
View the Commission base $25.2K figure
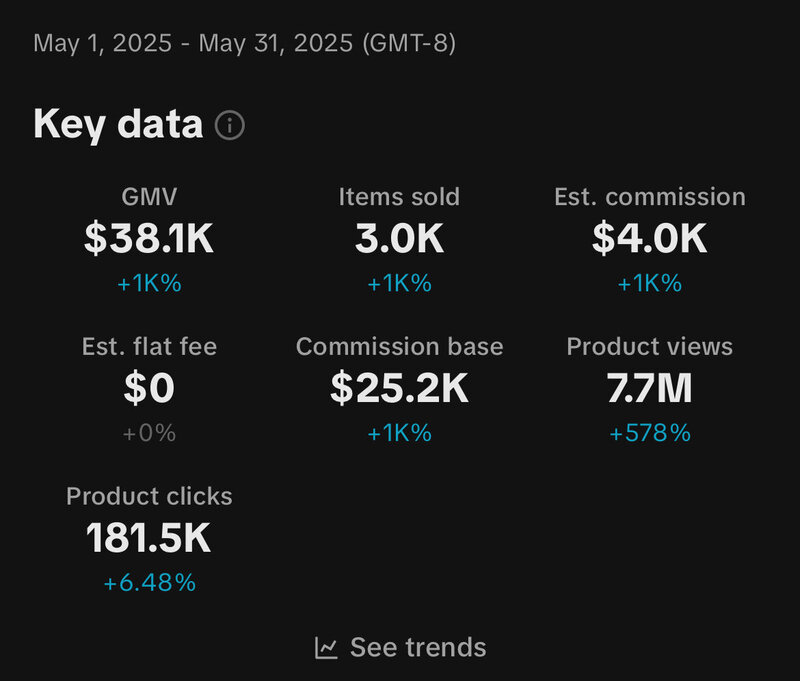pos(399,388)
